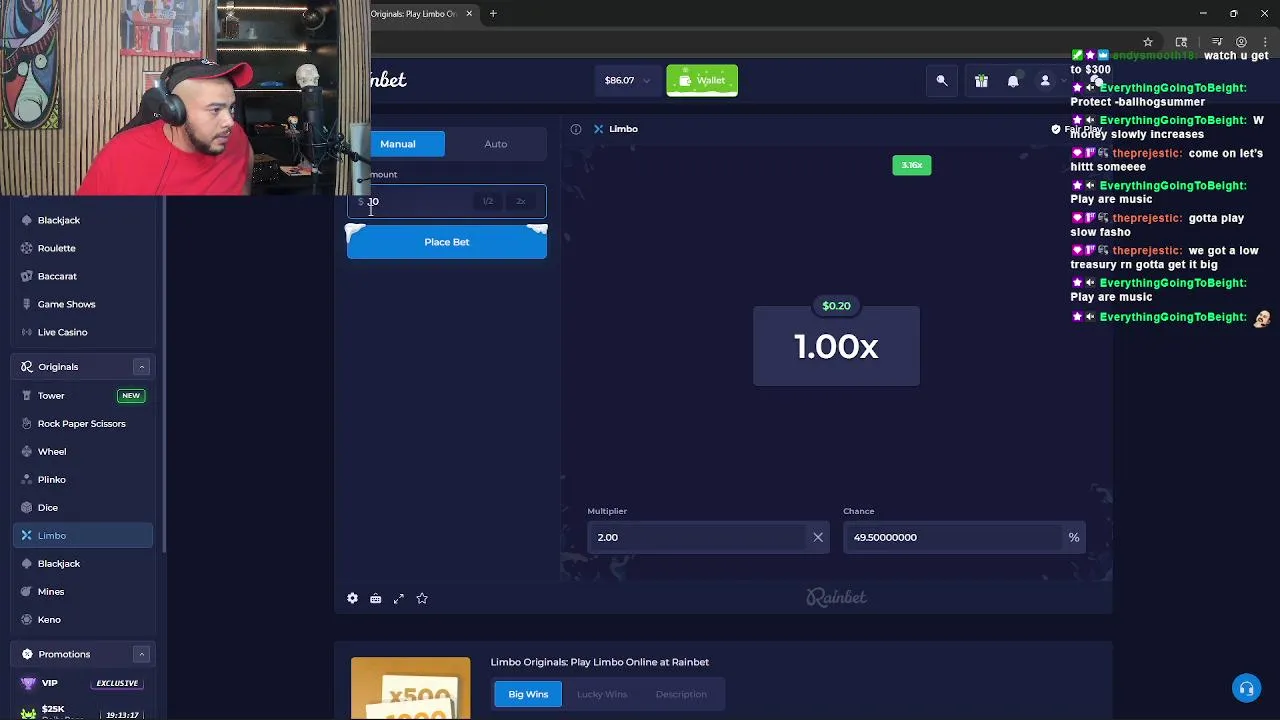Image resolution: width=1280 pixels, height=720 pixels.
Task: Switch to Manual betting tab
Action: 398,144
